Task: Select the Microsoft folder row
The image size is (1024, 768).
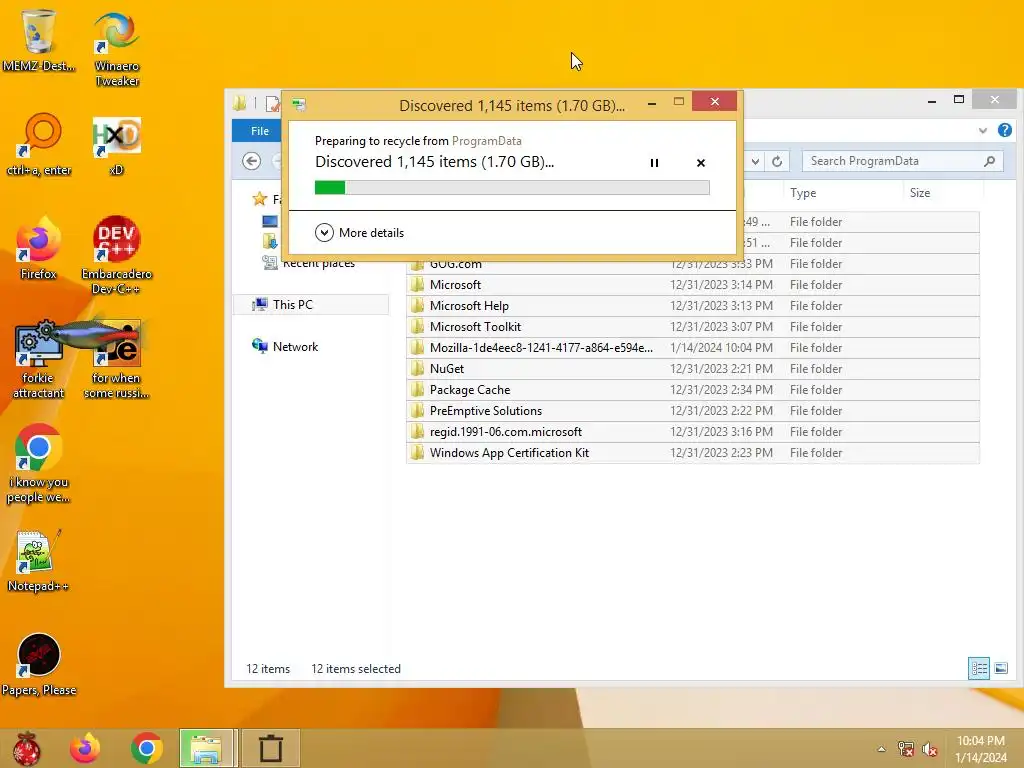Action: click(x=692, y=285)
